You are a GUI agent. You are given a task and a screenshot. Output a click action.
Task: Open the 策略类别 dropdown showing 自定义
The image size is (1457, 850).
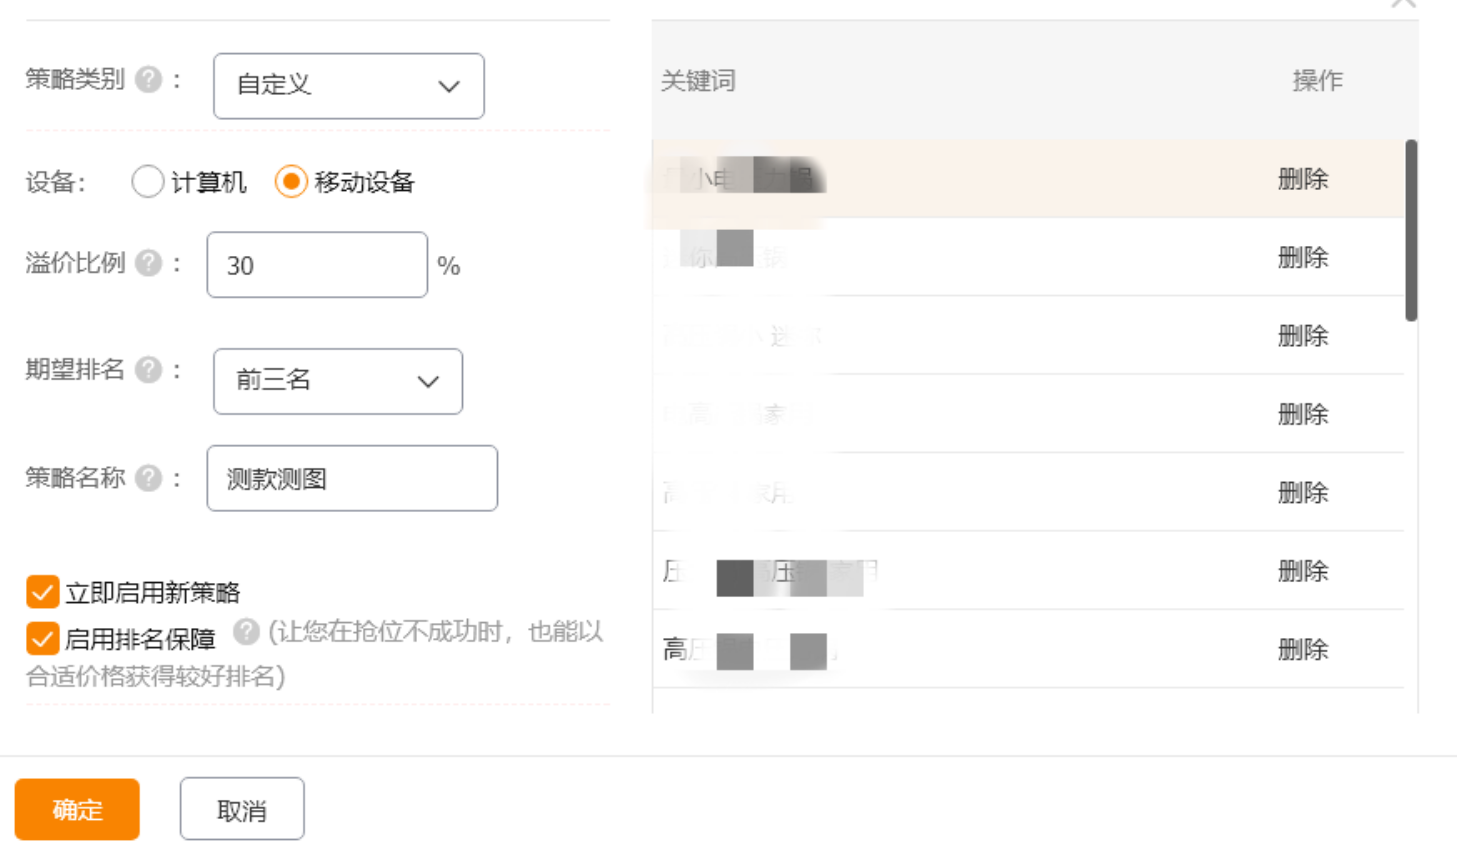348,86
